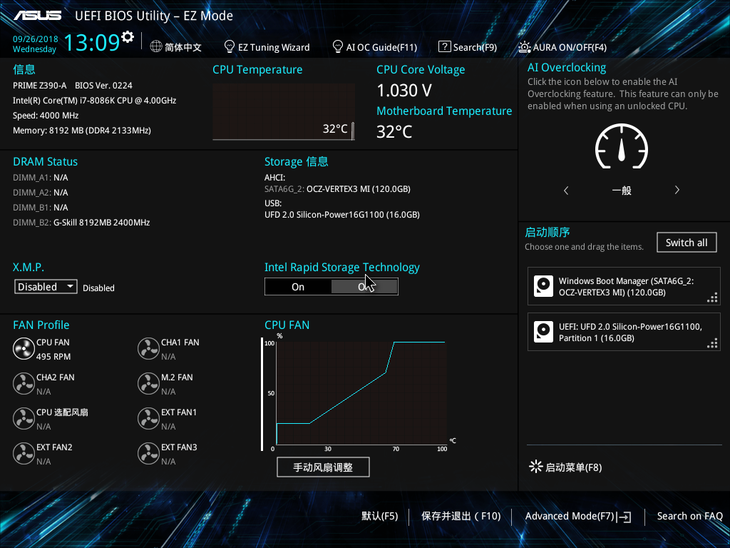This screenshot has width=730, height=548.
Task: Click the 手动风扇调整 button
Action: coord(323,467)
